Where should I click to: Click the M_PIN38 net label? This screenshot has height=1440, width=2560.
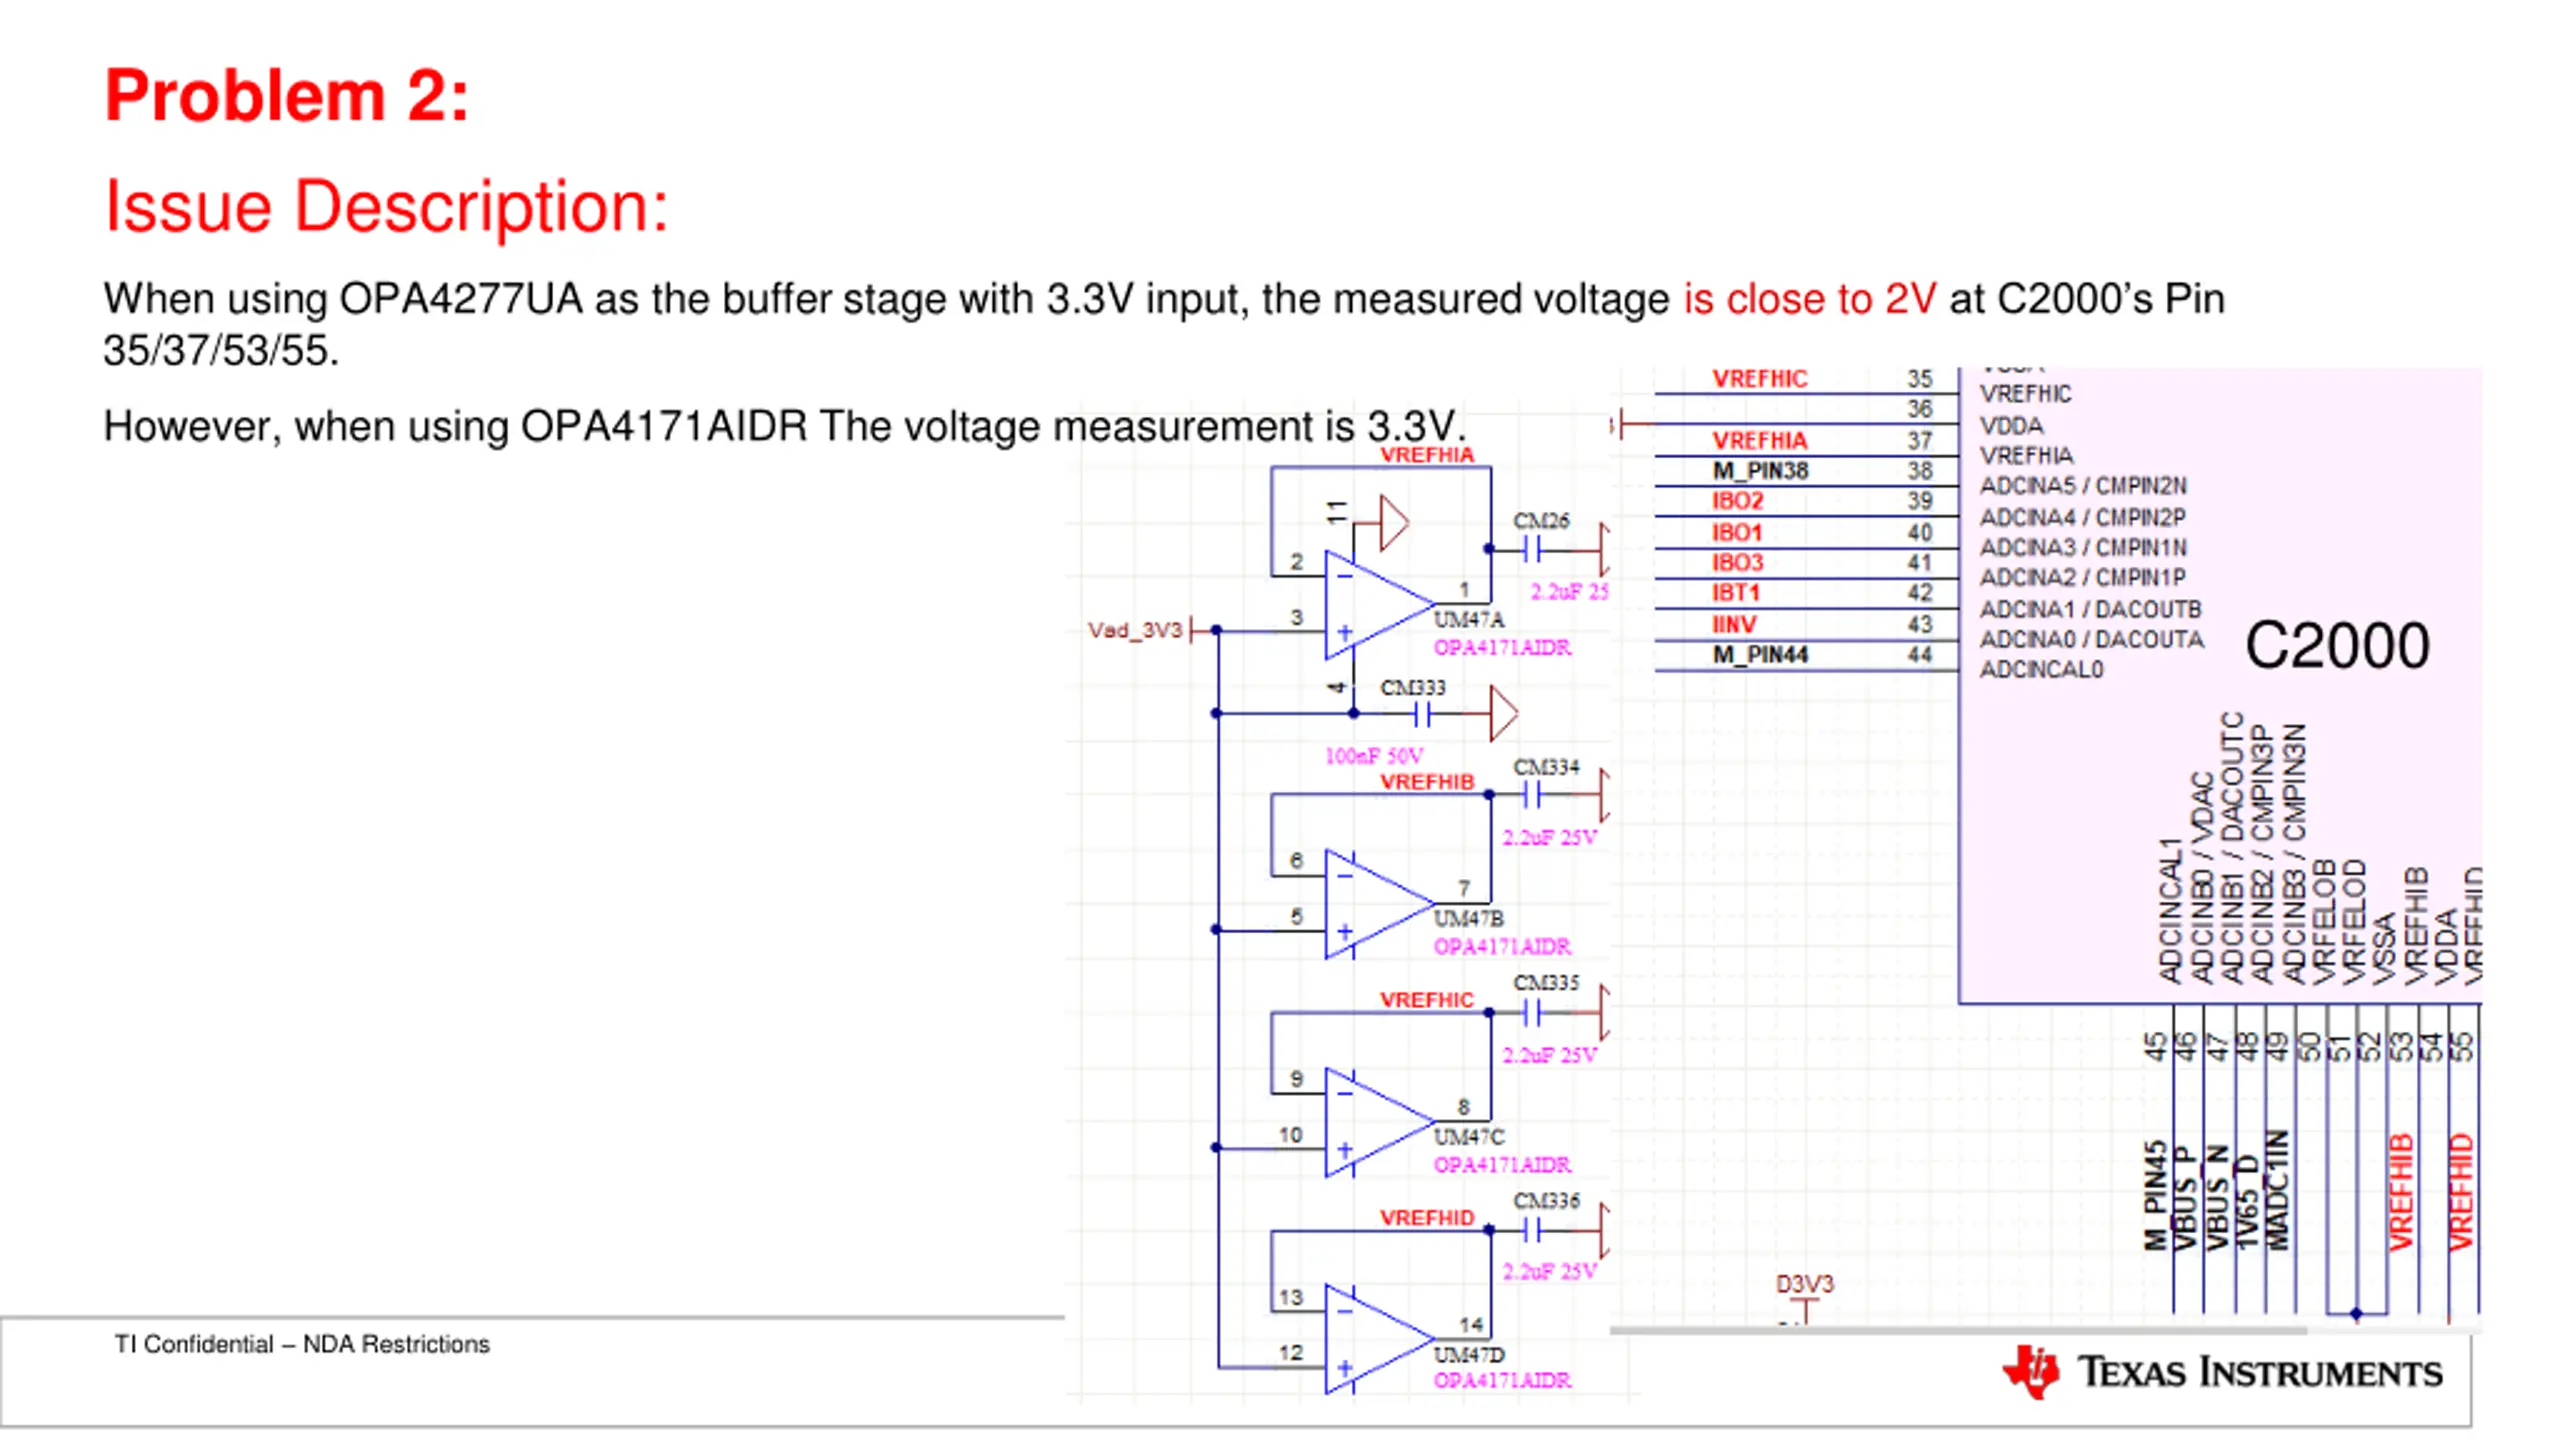[x=1760, y=471]
